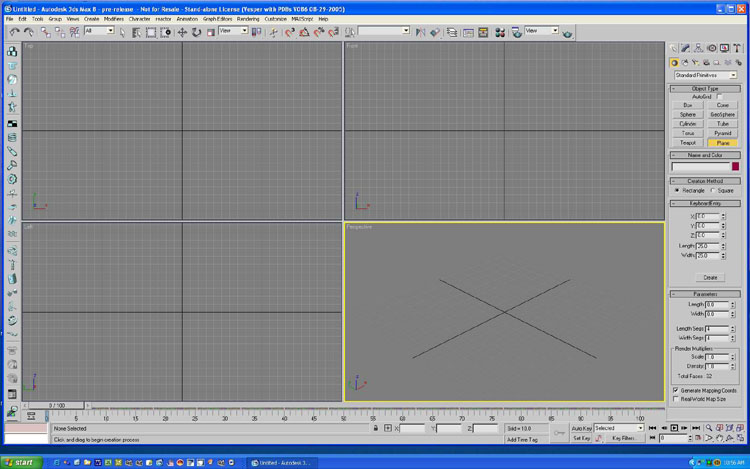Viewport: 750px width, 469px height.
Task: Click the object color swatch
Action: pos(735,167)
